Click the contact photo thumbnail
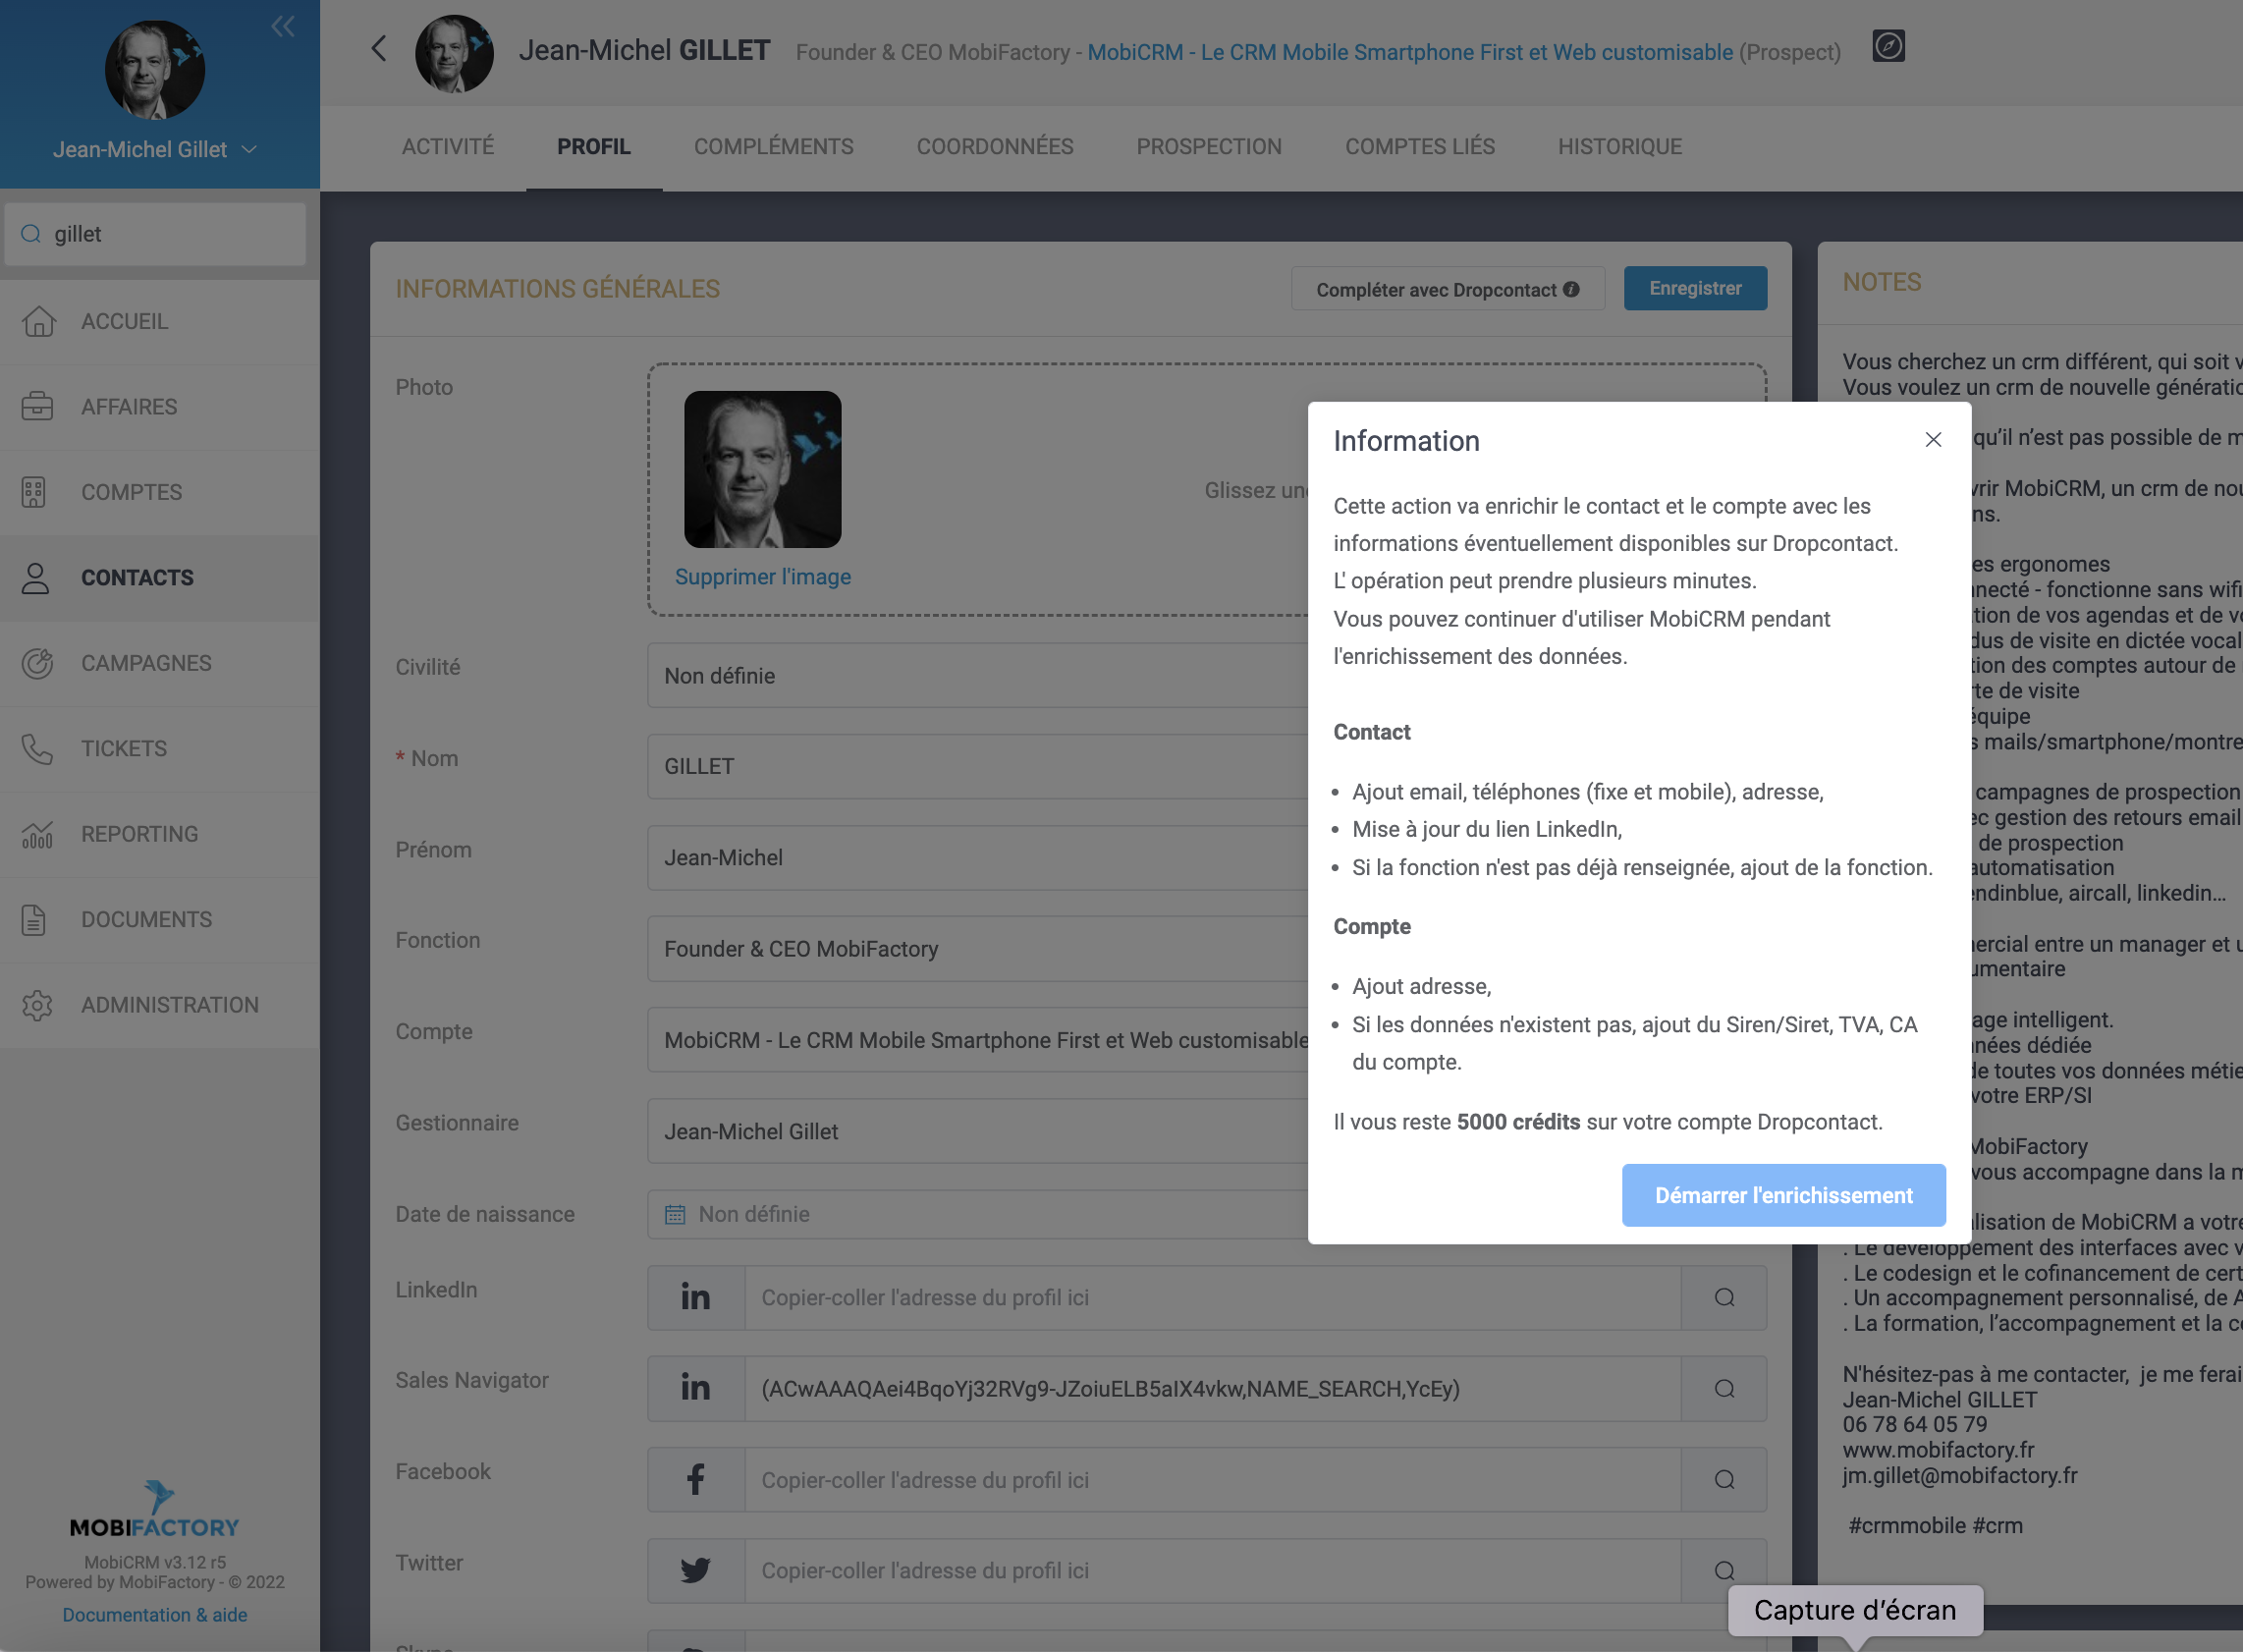Screen dimensions: 2243x1652 [762, 469]
